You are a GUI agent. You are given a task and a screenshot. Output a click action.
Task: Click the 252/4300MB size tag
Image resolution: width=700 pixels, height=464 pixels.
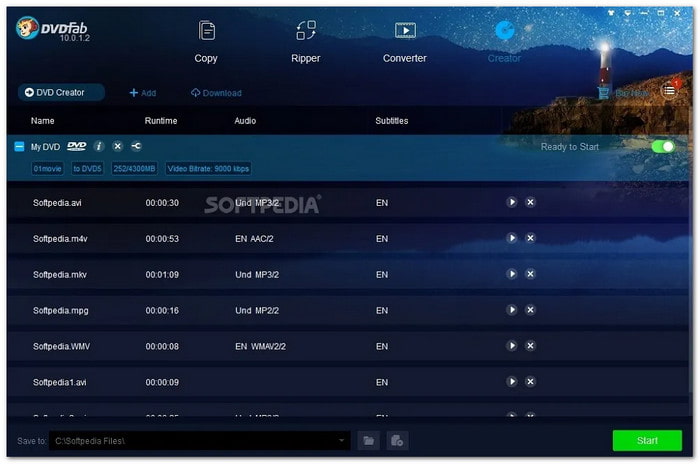click(134, 169)
